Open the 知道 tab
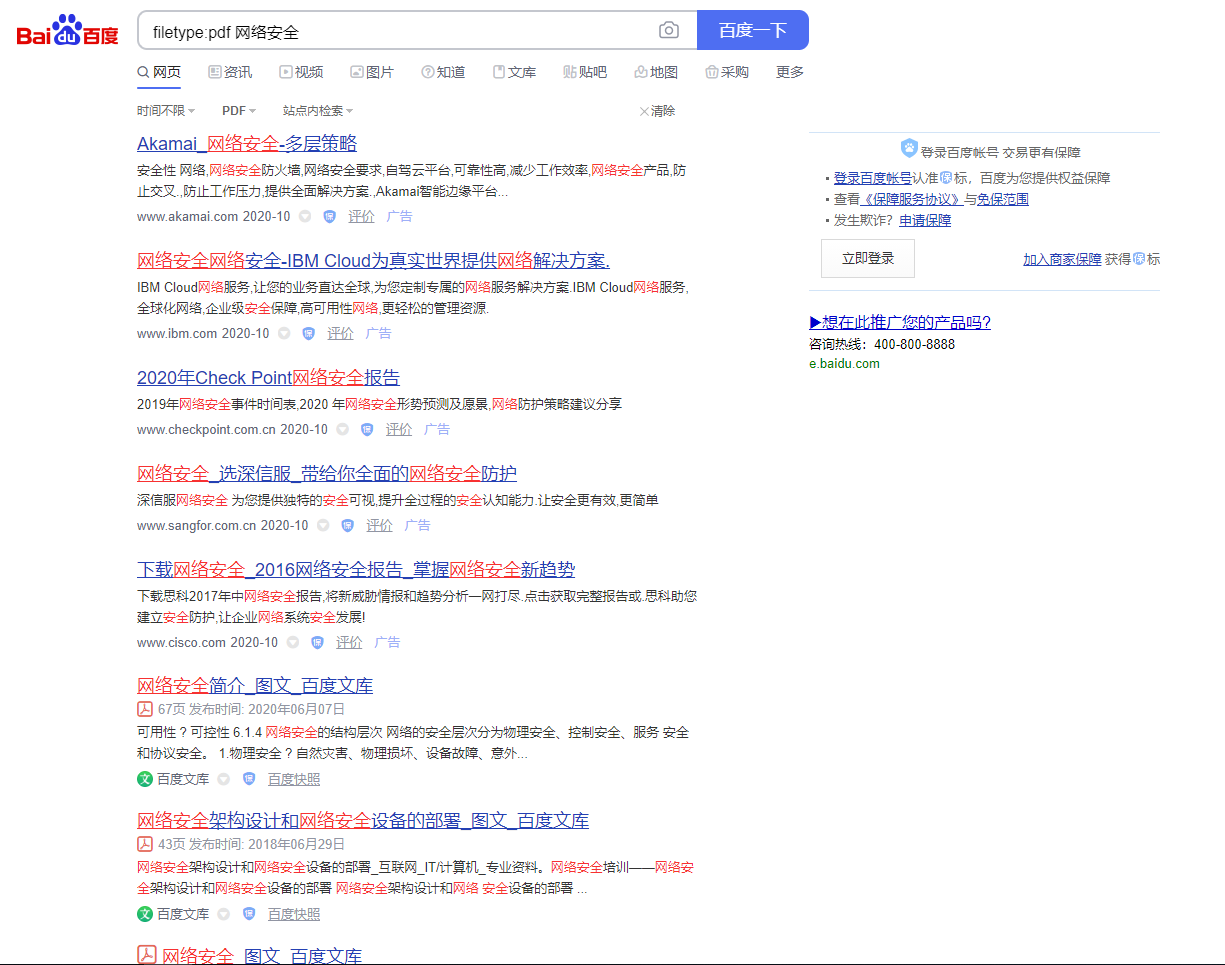The width and height of the screenshot is (1225, 965). pyautogui.click(x=443, y=72)
